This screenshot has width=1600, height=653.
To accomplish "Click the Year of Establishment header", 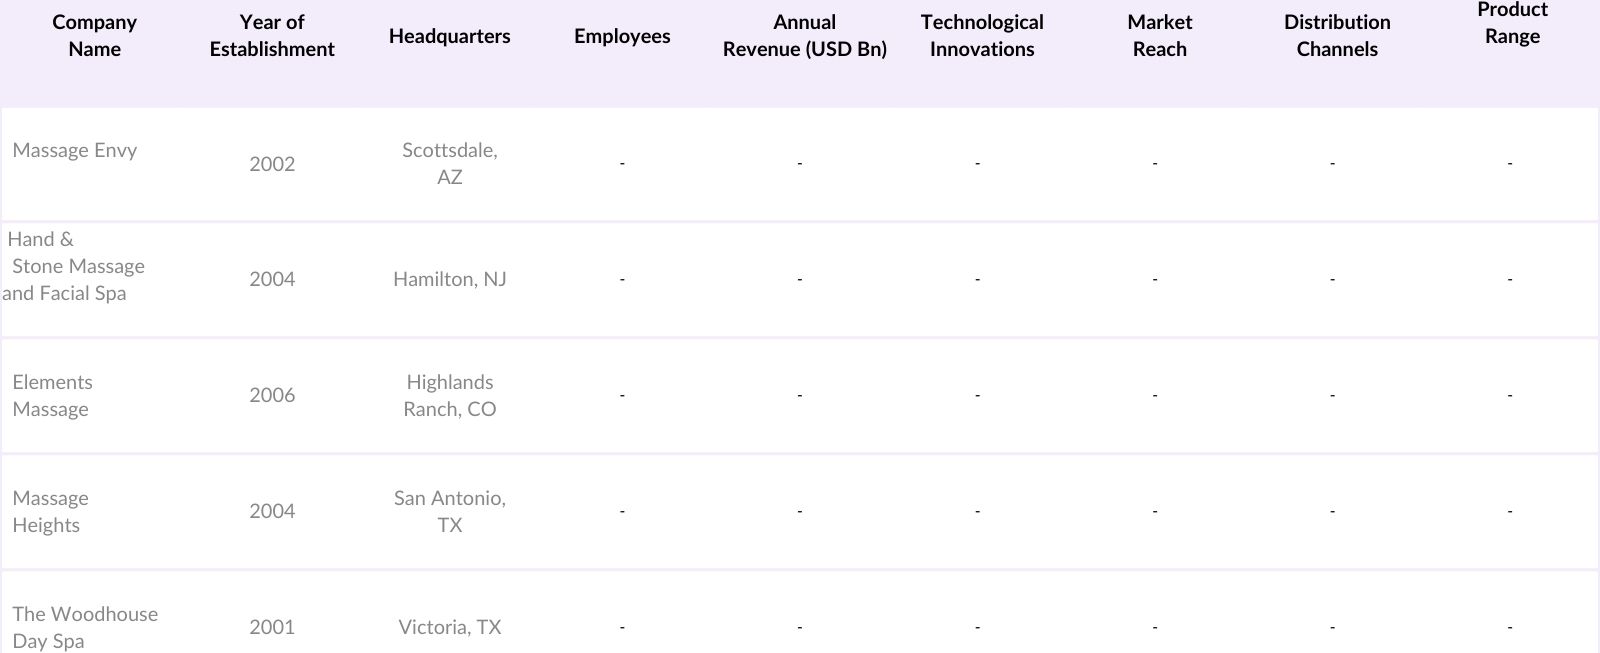I will coord(272,36).
